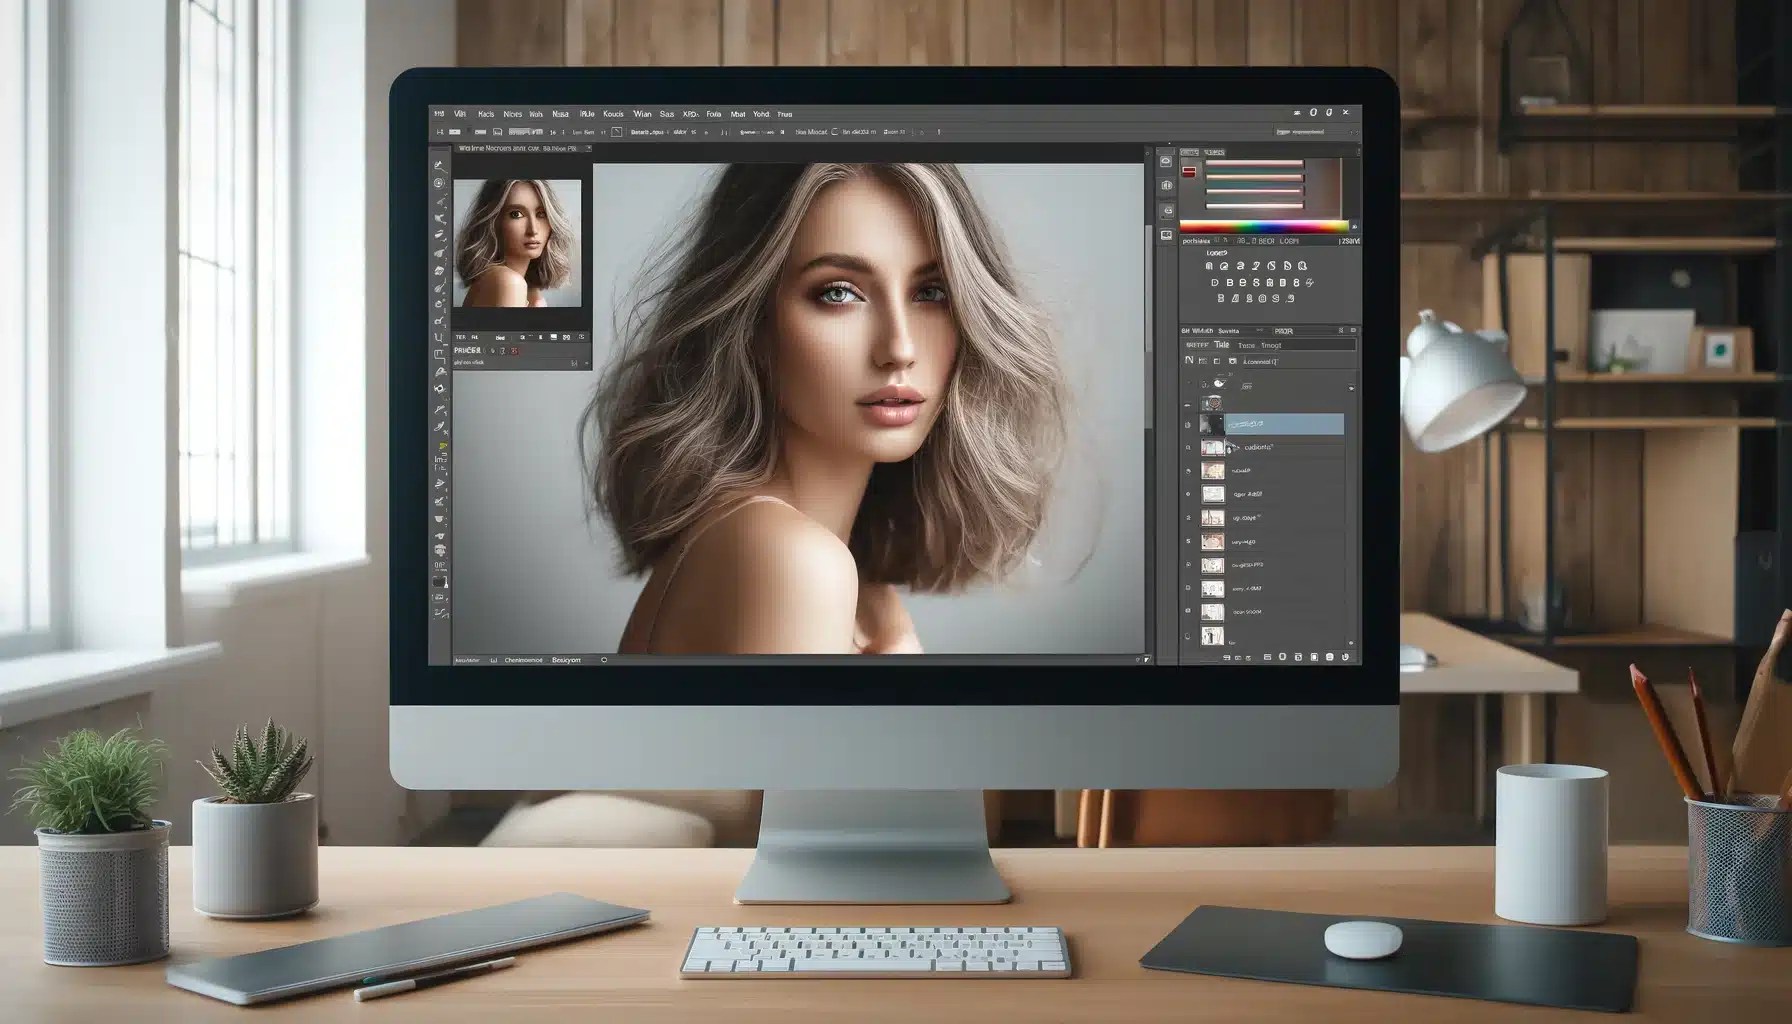
Task: Toggle visibility of the highlighted blue layer
Action: tap(1187, 422)
